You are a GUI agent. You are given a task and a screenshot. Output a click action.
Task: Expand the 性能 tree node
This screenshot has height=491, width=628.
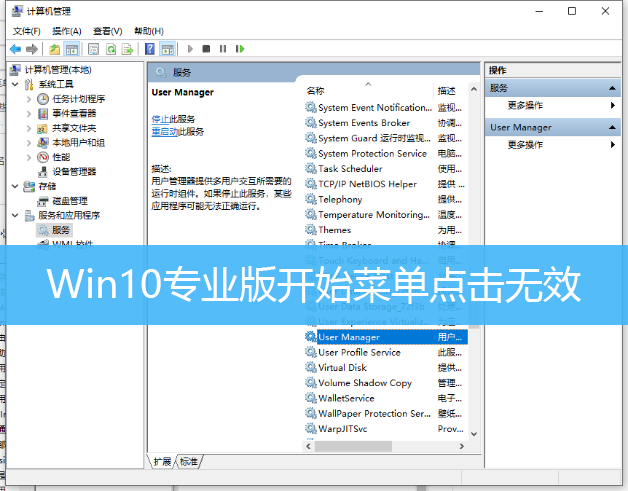(x=29, y=157)
